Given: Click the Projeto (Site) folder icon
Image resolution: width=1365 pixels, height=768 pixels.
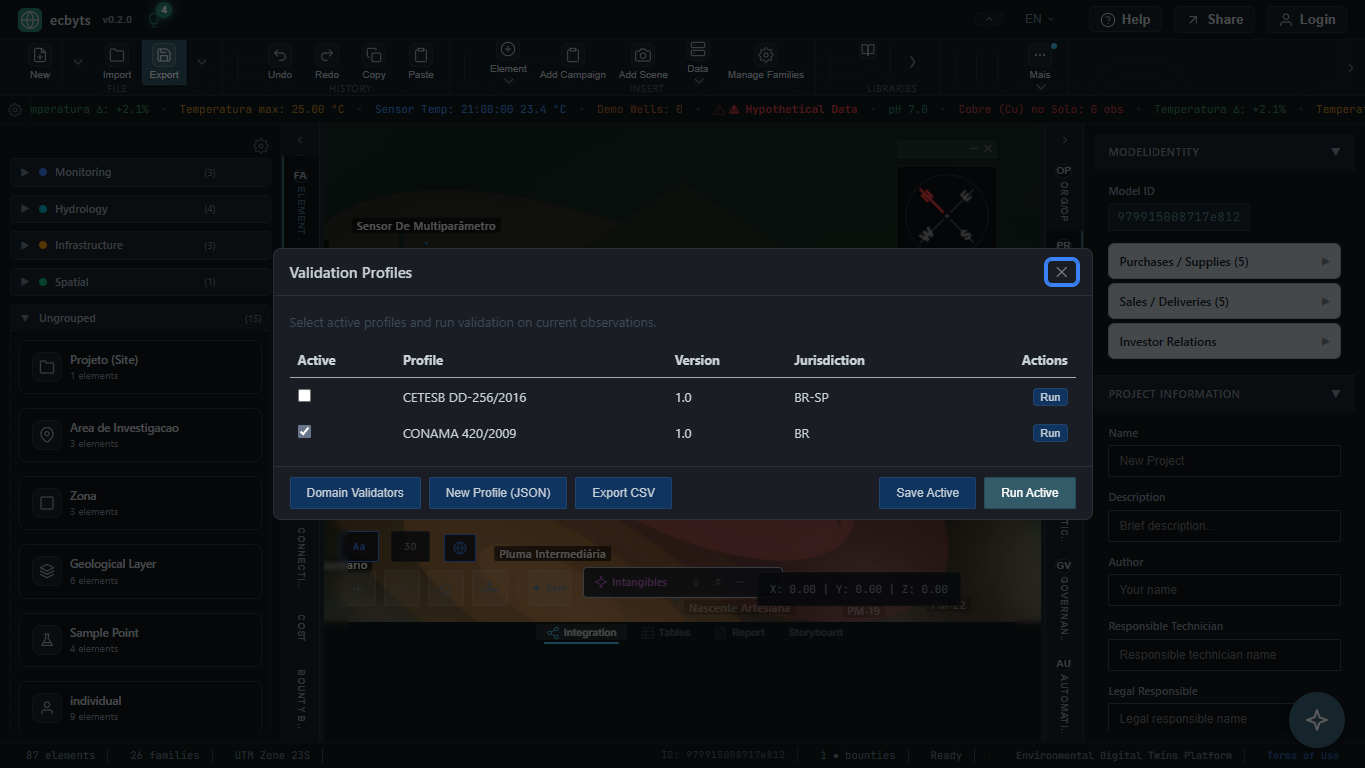Looking at the screenshot, I should 46,367.
